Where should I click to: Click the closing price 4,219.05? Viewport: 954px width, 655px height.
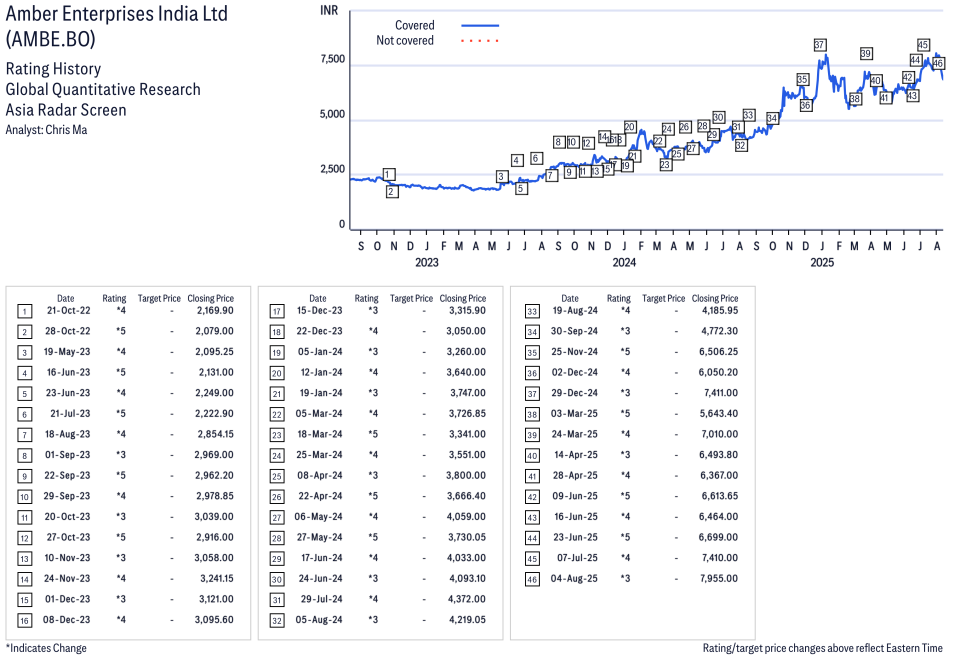(x=467, y=620)
